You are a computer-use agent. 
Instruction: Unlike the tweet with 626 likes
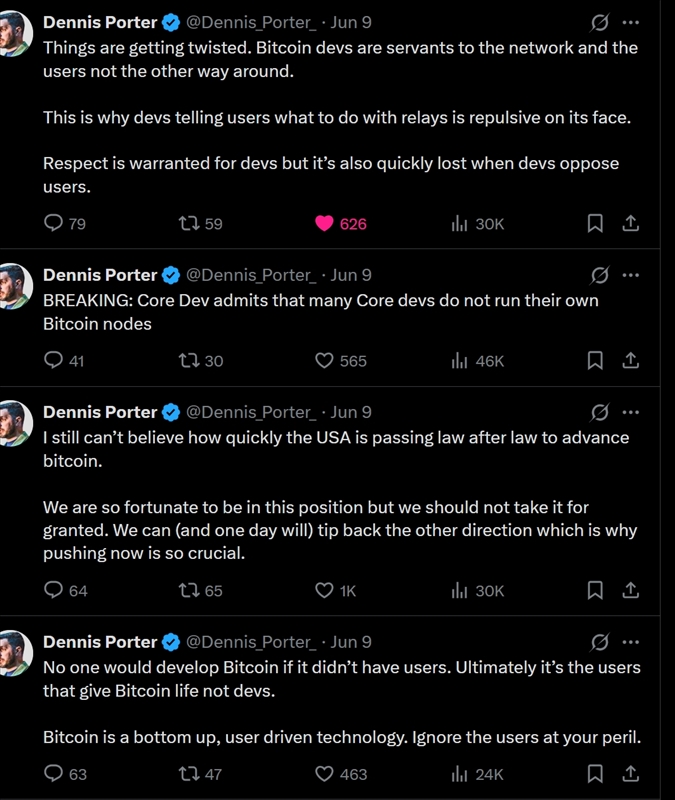pyautogui.click(x=324, y=224)
